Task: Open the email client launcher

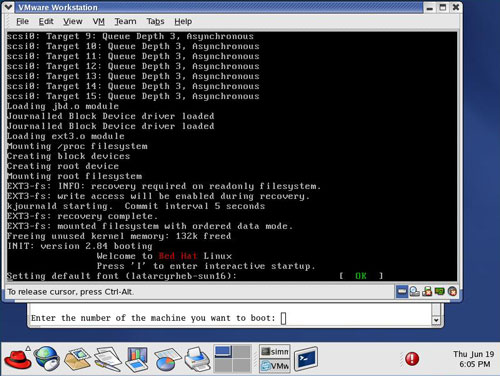Action: (x=77, y=359)
